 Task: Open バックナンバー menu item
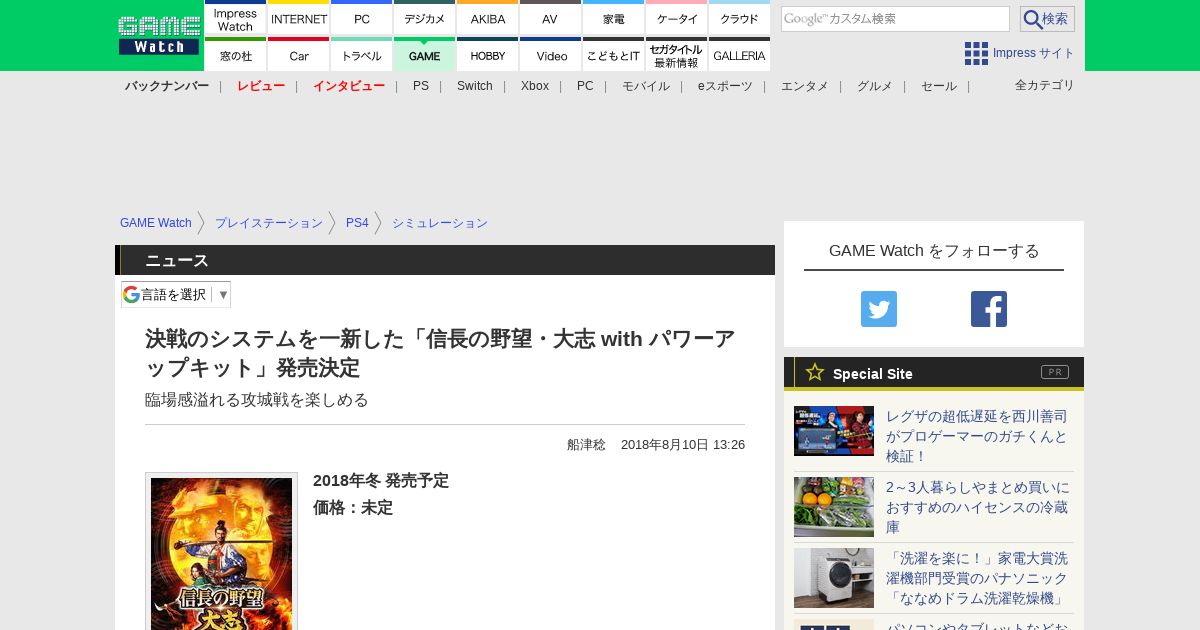167,86
